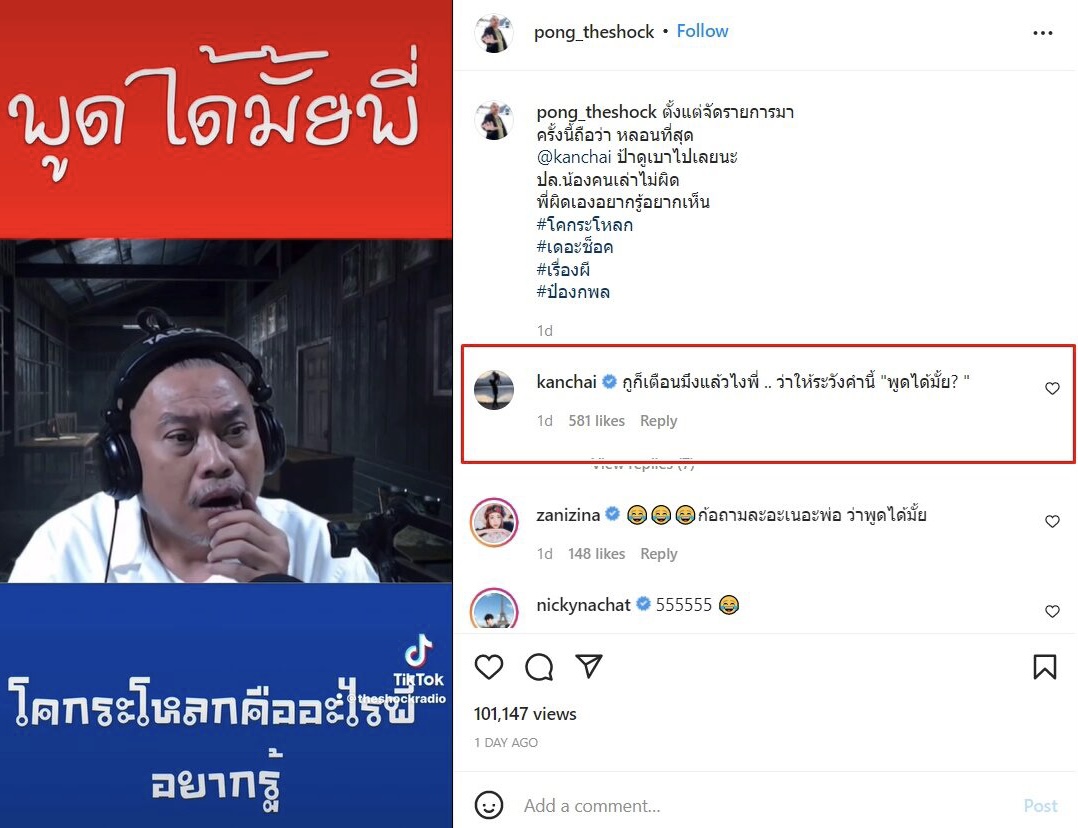This screenshot has height=828, width=1078.
Task: Open pong_theshock header profile avatar
Action: (494, 32)
